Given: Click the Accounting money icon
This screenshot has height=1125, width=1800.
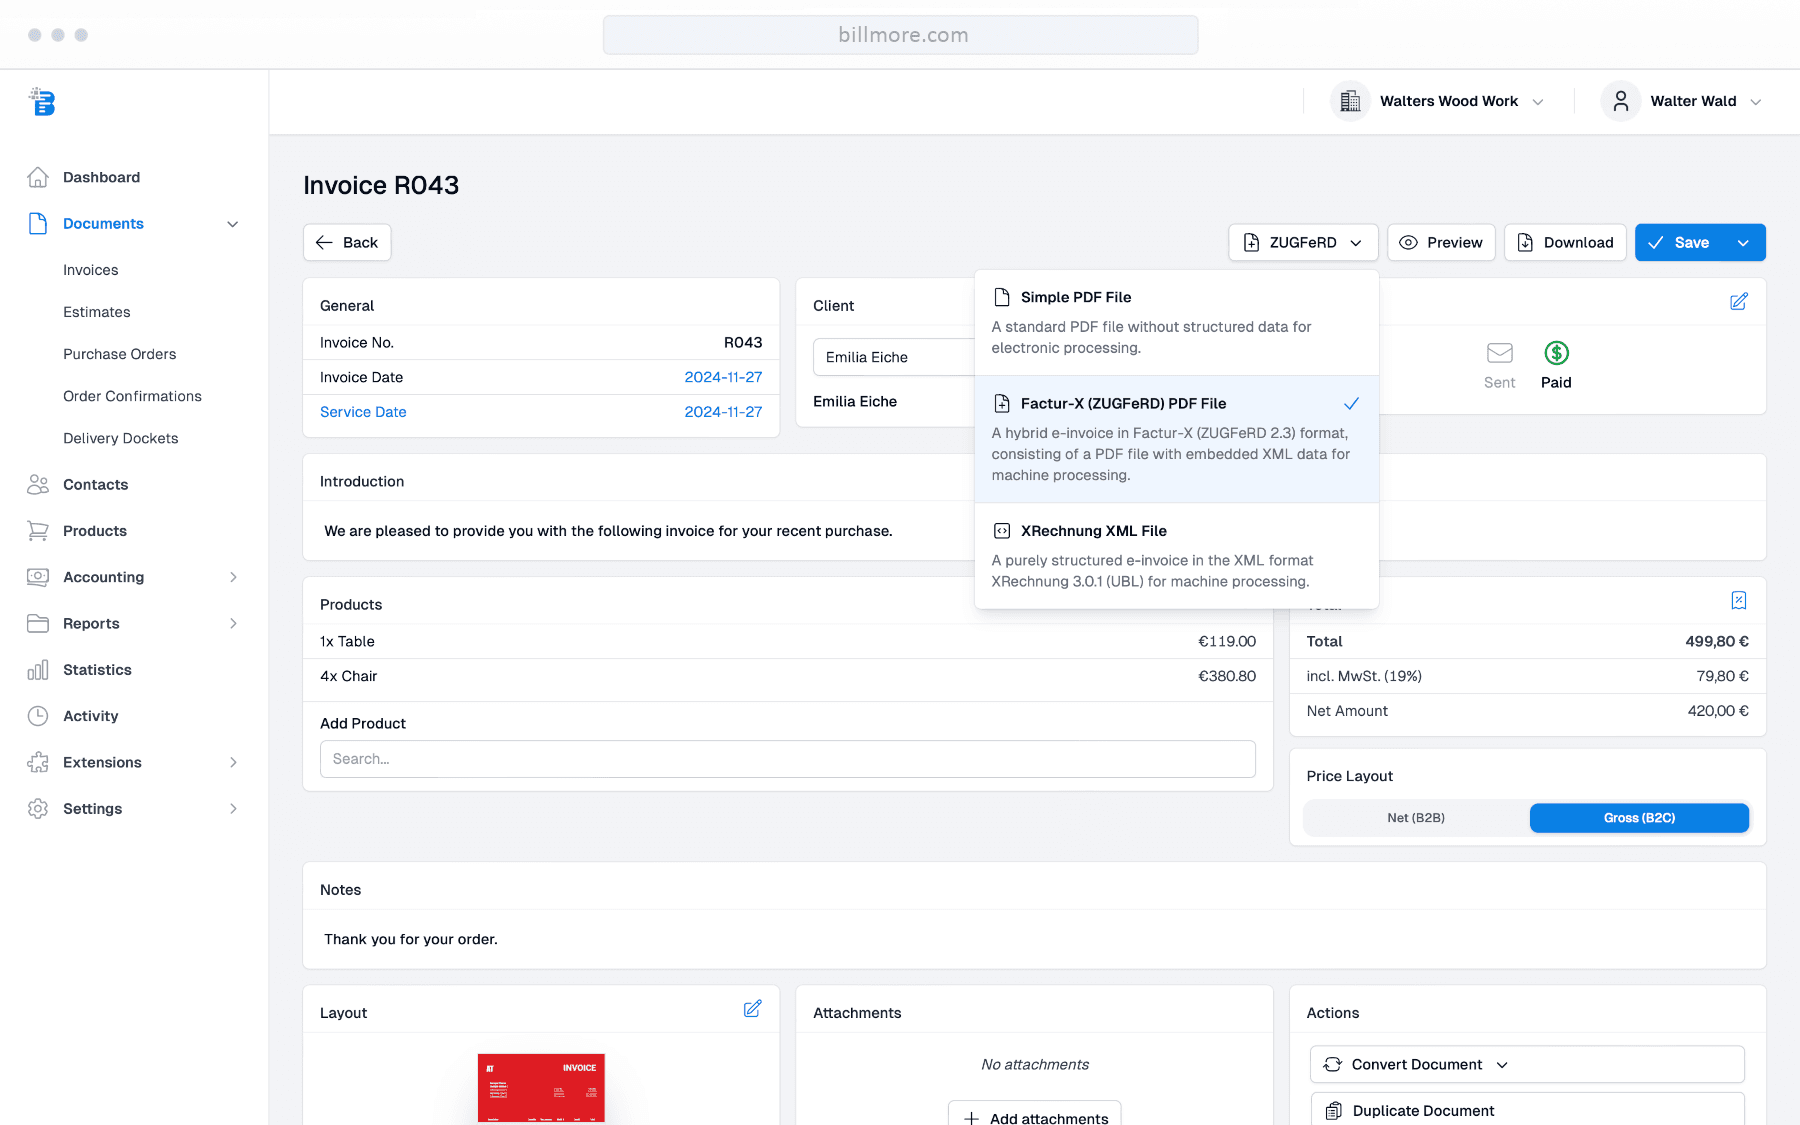Looking at the screenshot, I should pos(38,577).
